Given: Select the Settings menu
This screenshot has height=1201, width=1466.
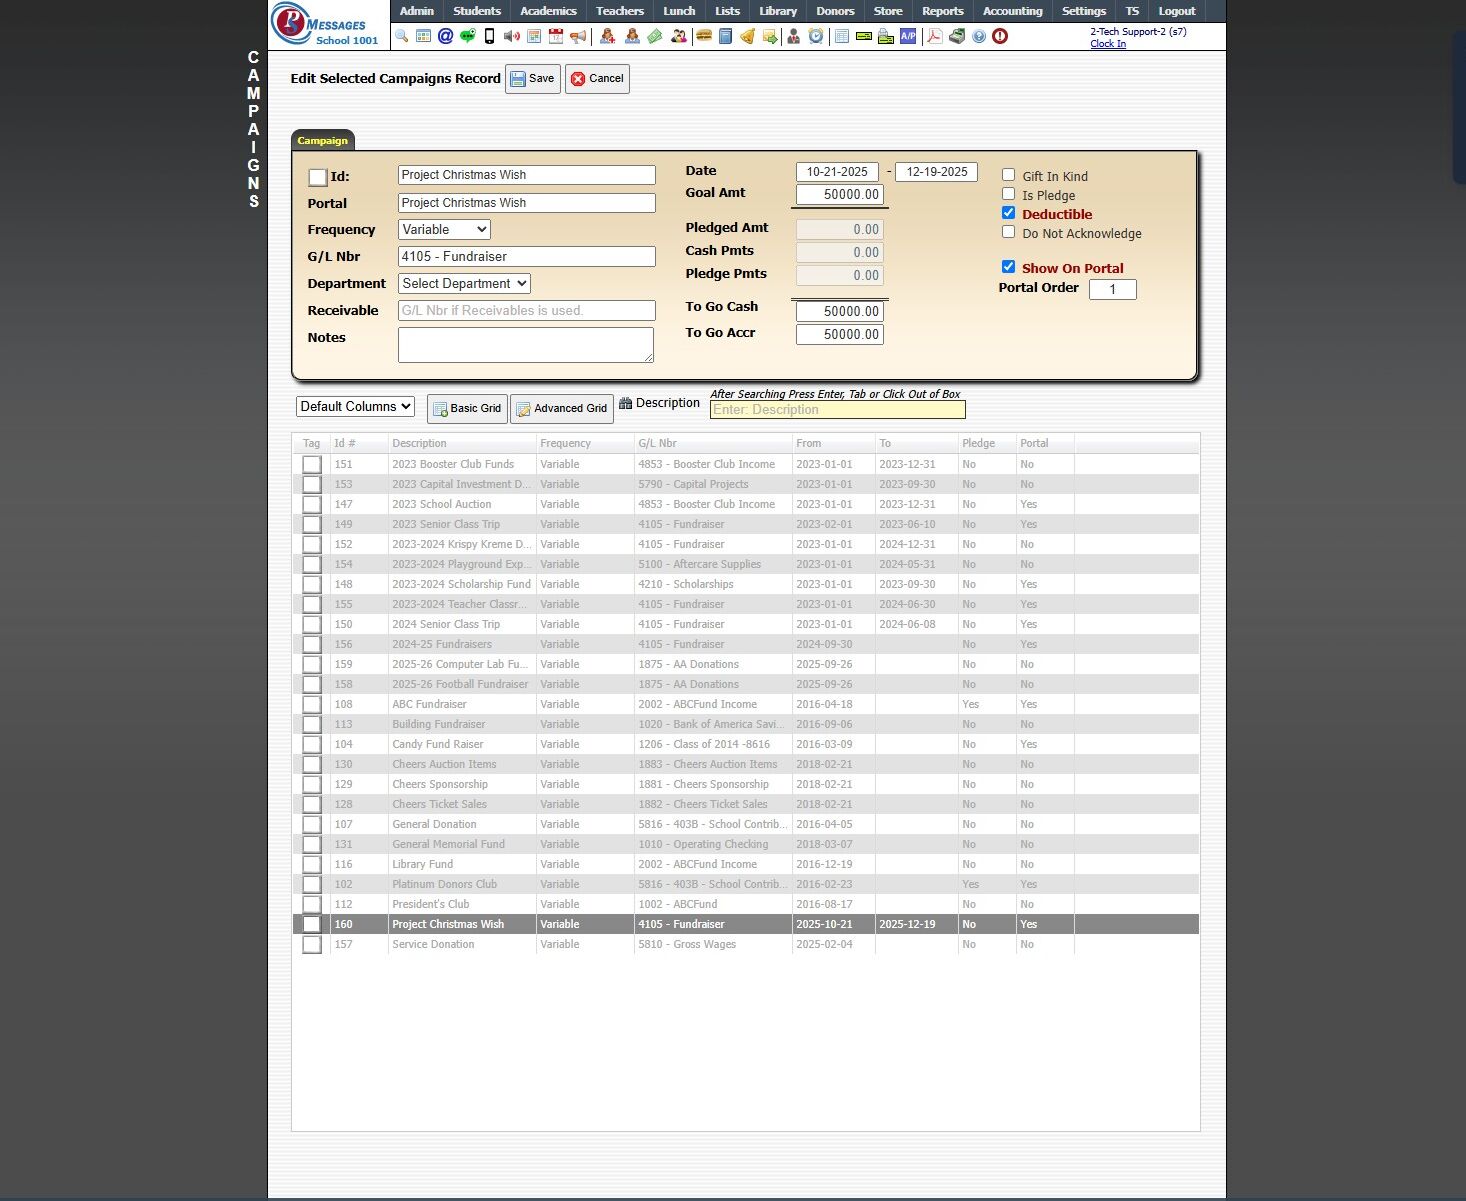Looking at the screenshot, I should pyautogui.click(x=1083, y=11).
